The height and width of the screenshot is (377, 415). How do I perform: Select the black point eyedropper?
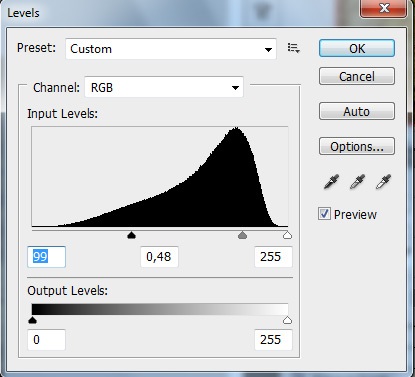click(x=332, y=182)
